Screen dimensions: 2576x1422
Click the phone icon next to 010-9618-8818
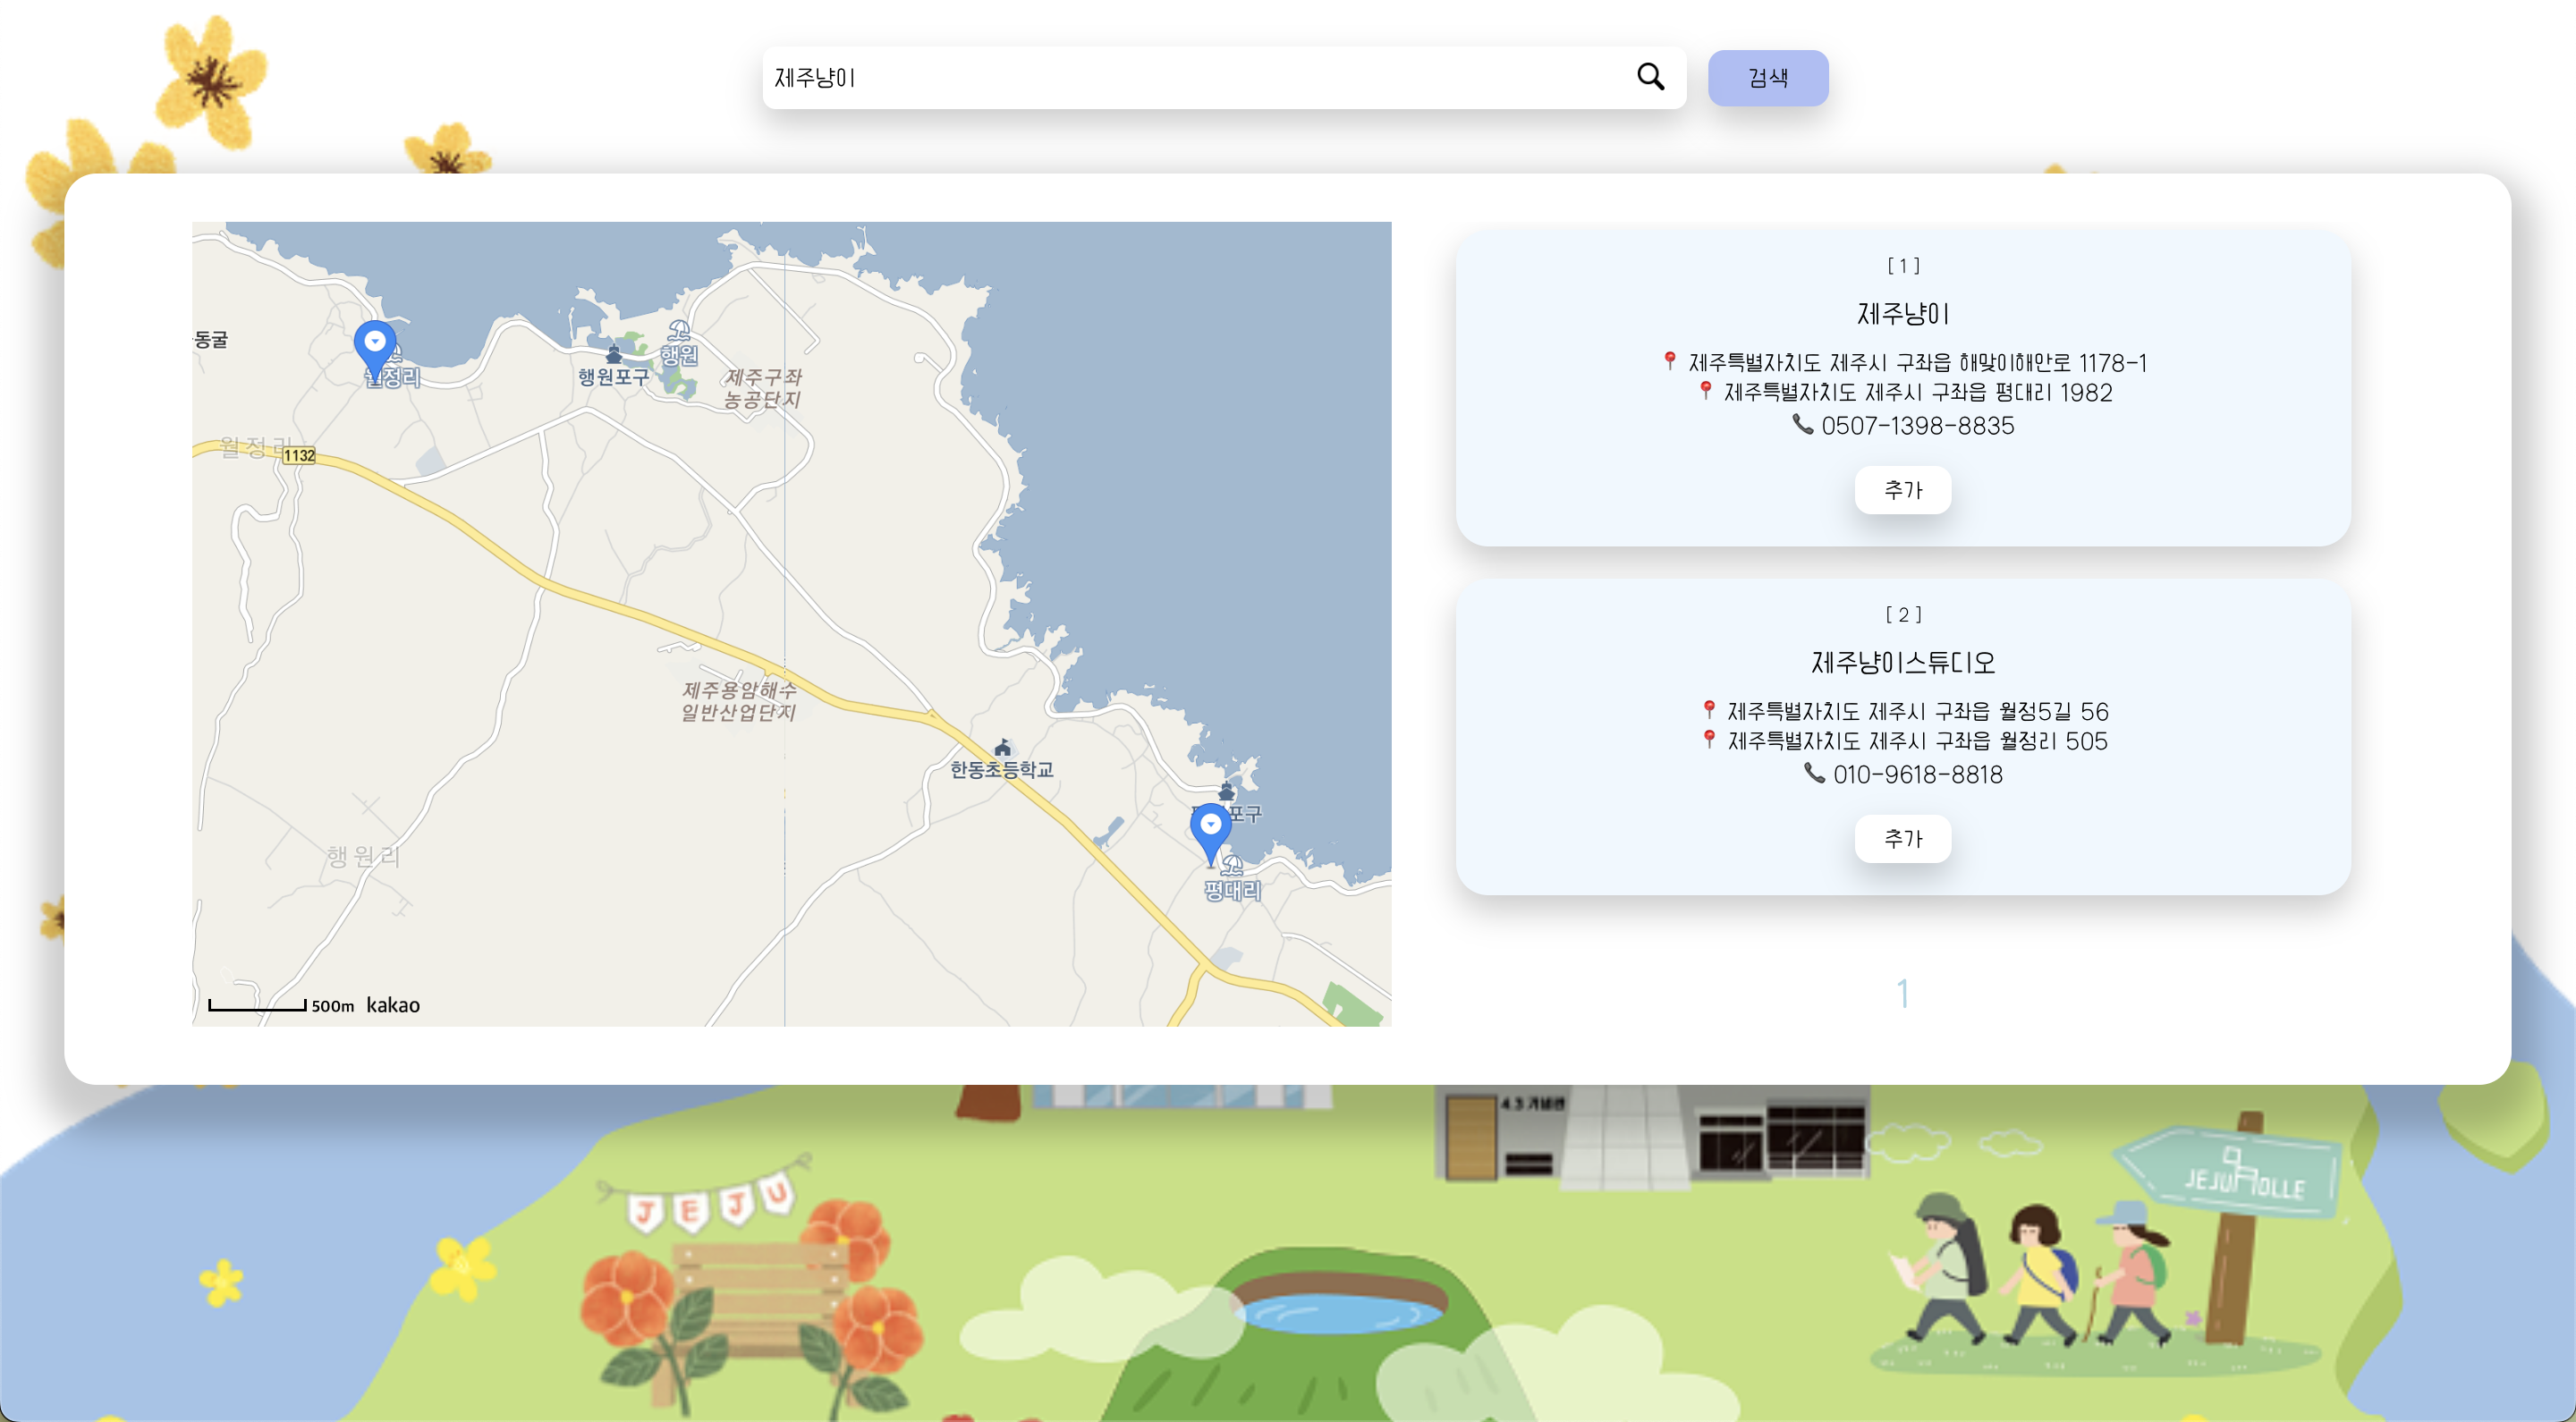1816,775
